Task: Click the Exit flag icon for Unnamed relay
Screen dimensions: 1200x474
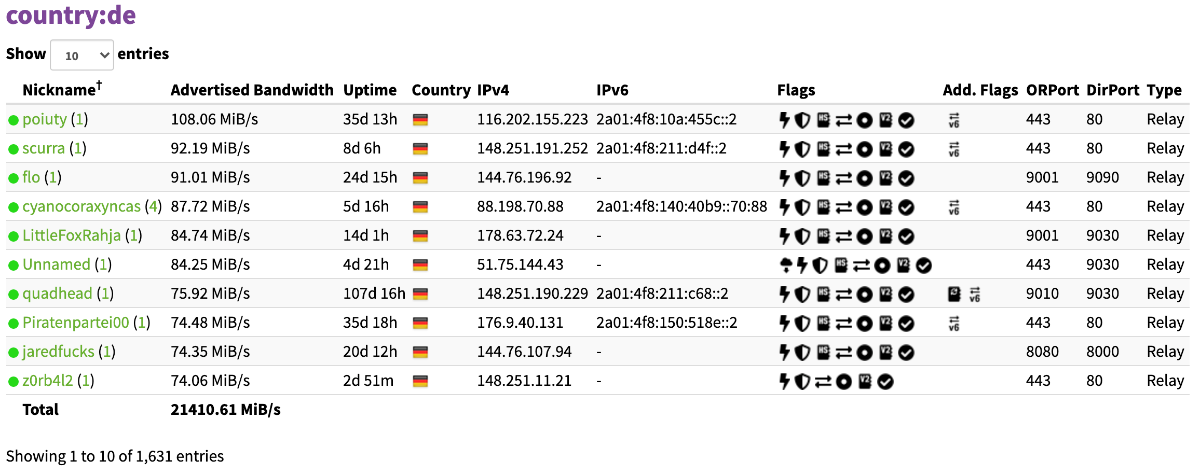Action: click(785, 265)
